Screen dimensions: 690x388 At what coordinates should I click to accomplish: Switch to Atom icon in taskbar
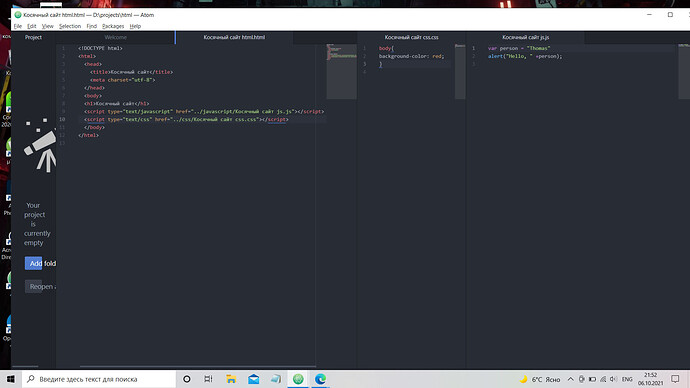pyautogui.click(x=298, y=379)
